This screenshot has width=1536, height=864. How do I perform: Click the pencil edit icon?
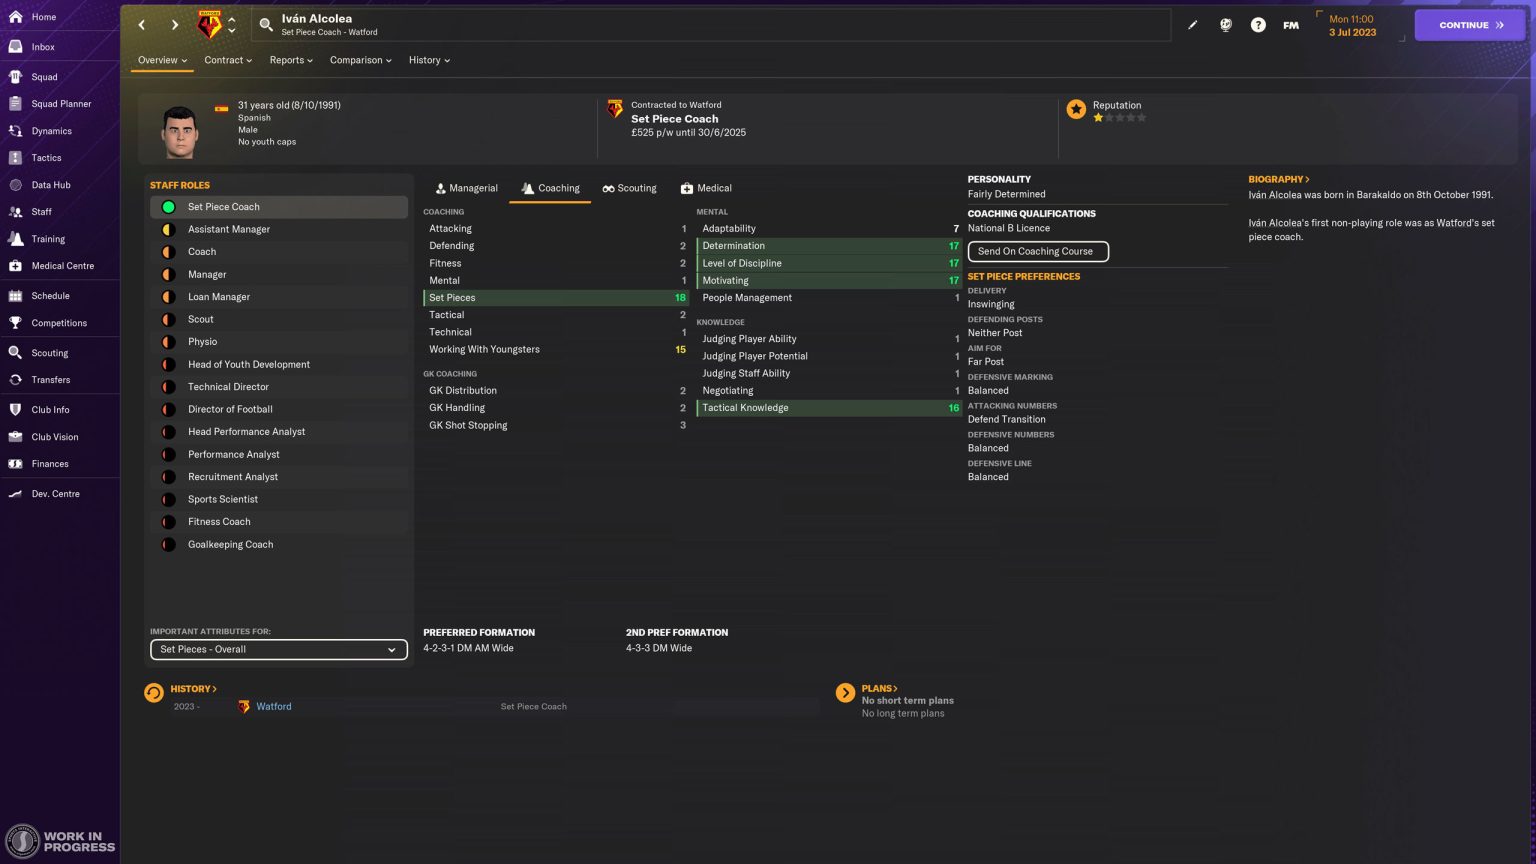pyautogui.click(x=1192, y=25)
